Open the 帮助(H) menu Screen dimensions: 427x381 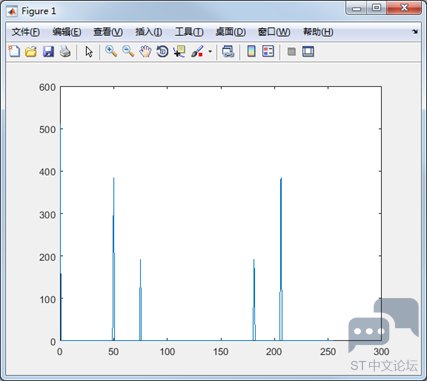(318, 32)
